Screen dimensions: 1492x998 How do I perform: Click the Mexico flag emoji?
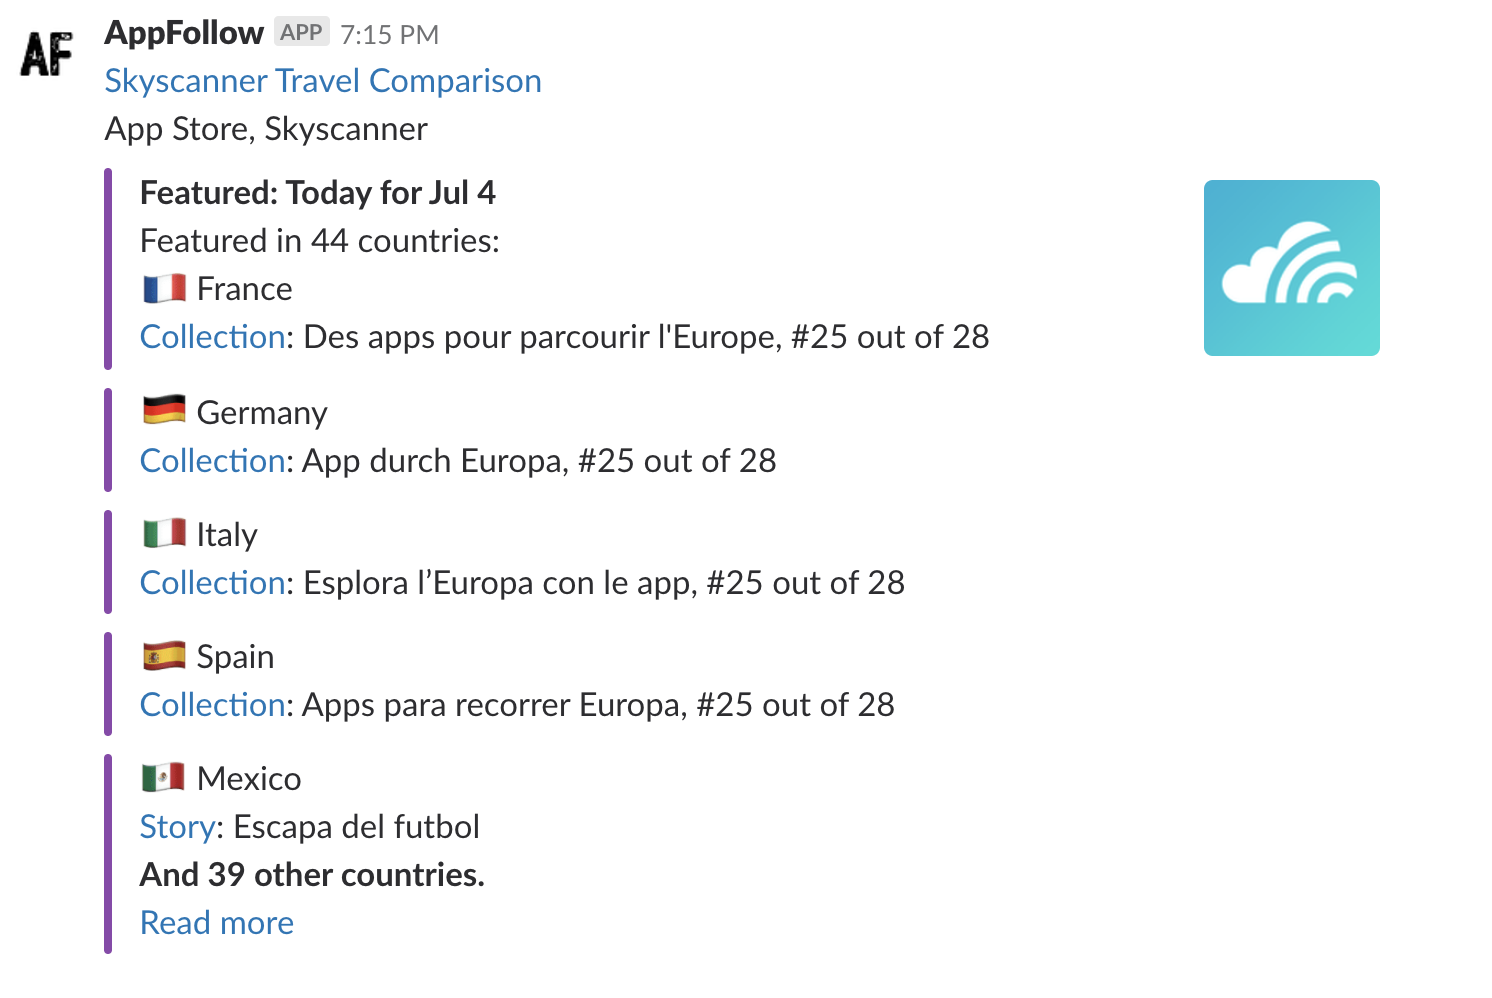coord(164,778)
